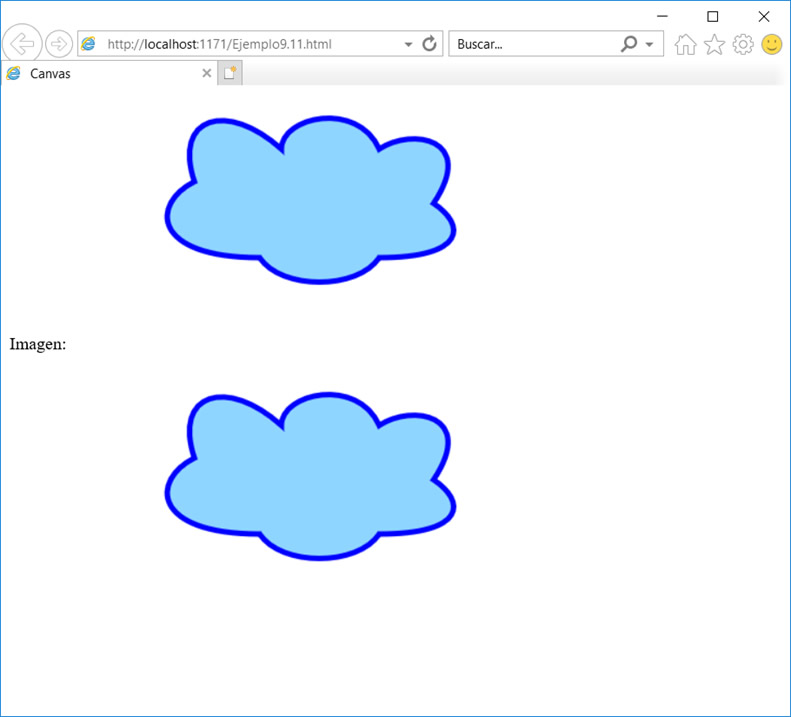
Task: Close the Internet Explorer window
Action: click(764, 17)
